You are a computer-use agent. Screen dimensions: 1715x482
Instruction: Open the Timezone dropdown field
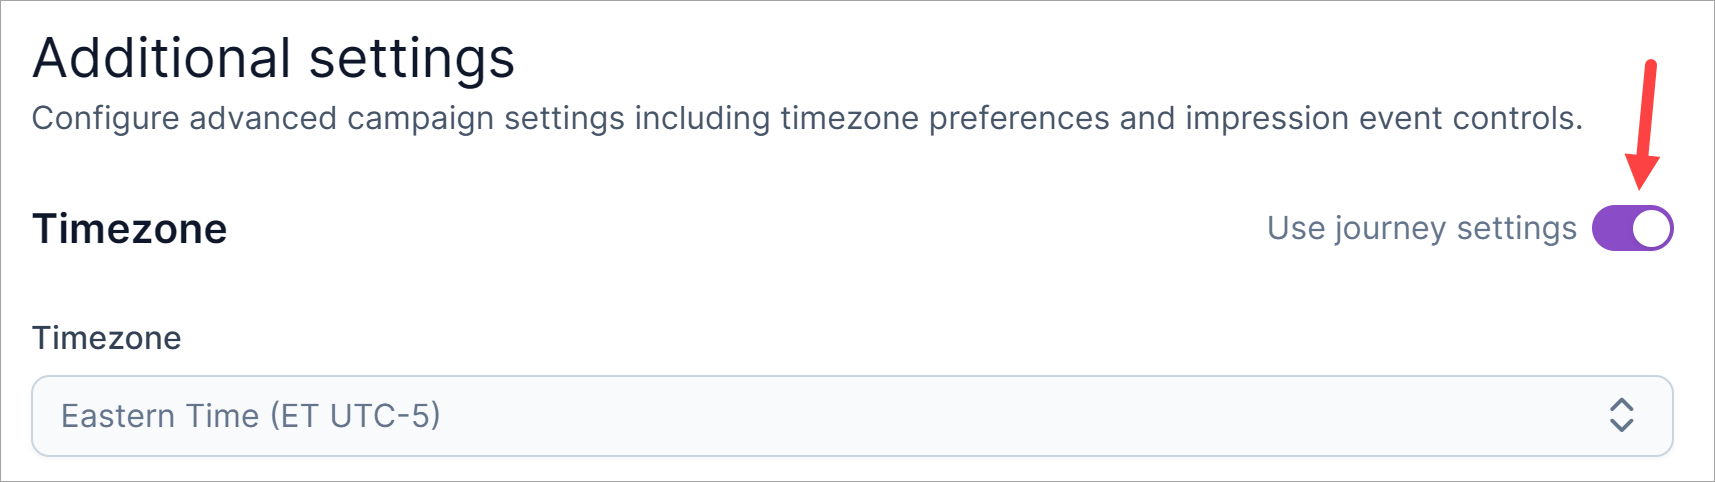(851, 416)
